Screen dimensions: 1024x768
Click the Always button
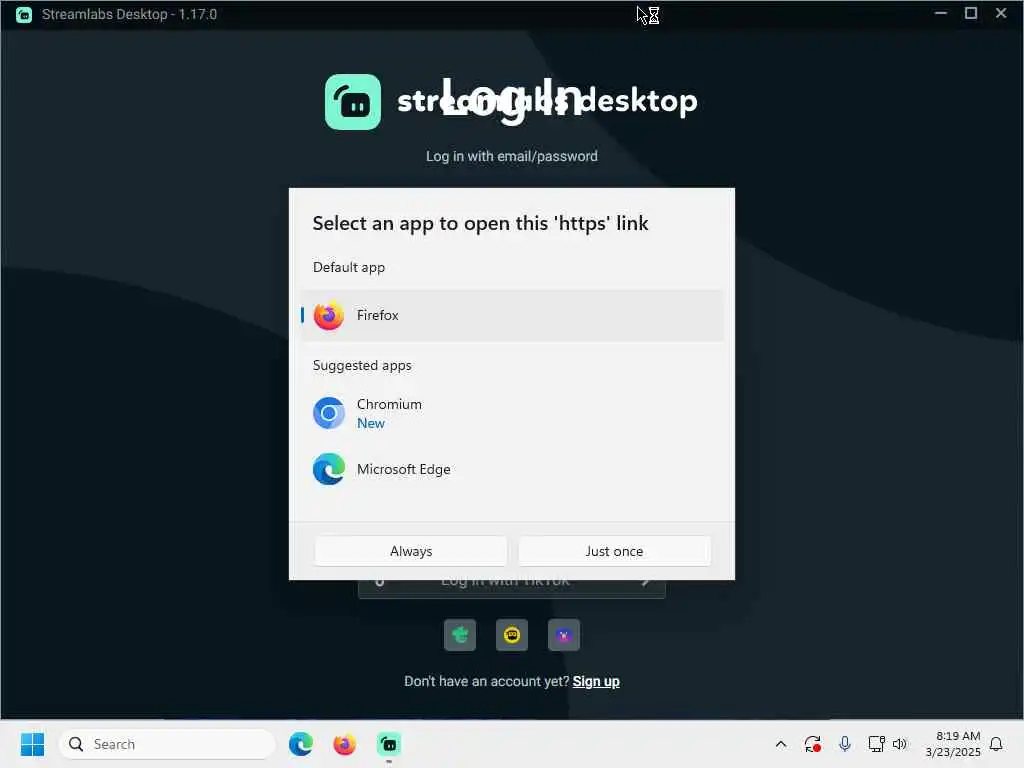coord(411,551)
